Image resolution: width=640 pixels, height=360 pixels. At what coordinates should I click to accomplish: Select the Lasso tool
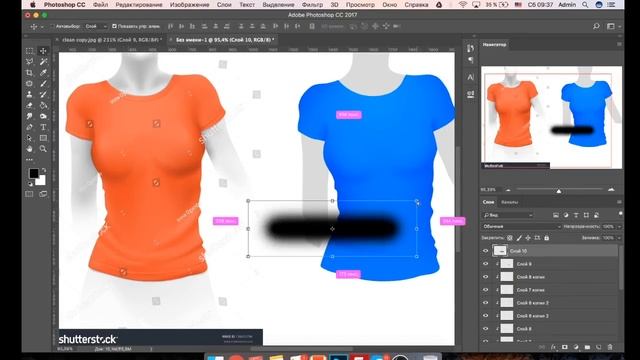click(x=29, y=62)
